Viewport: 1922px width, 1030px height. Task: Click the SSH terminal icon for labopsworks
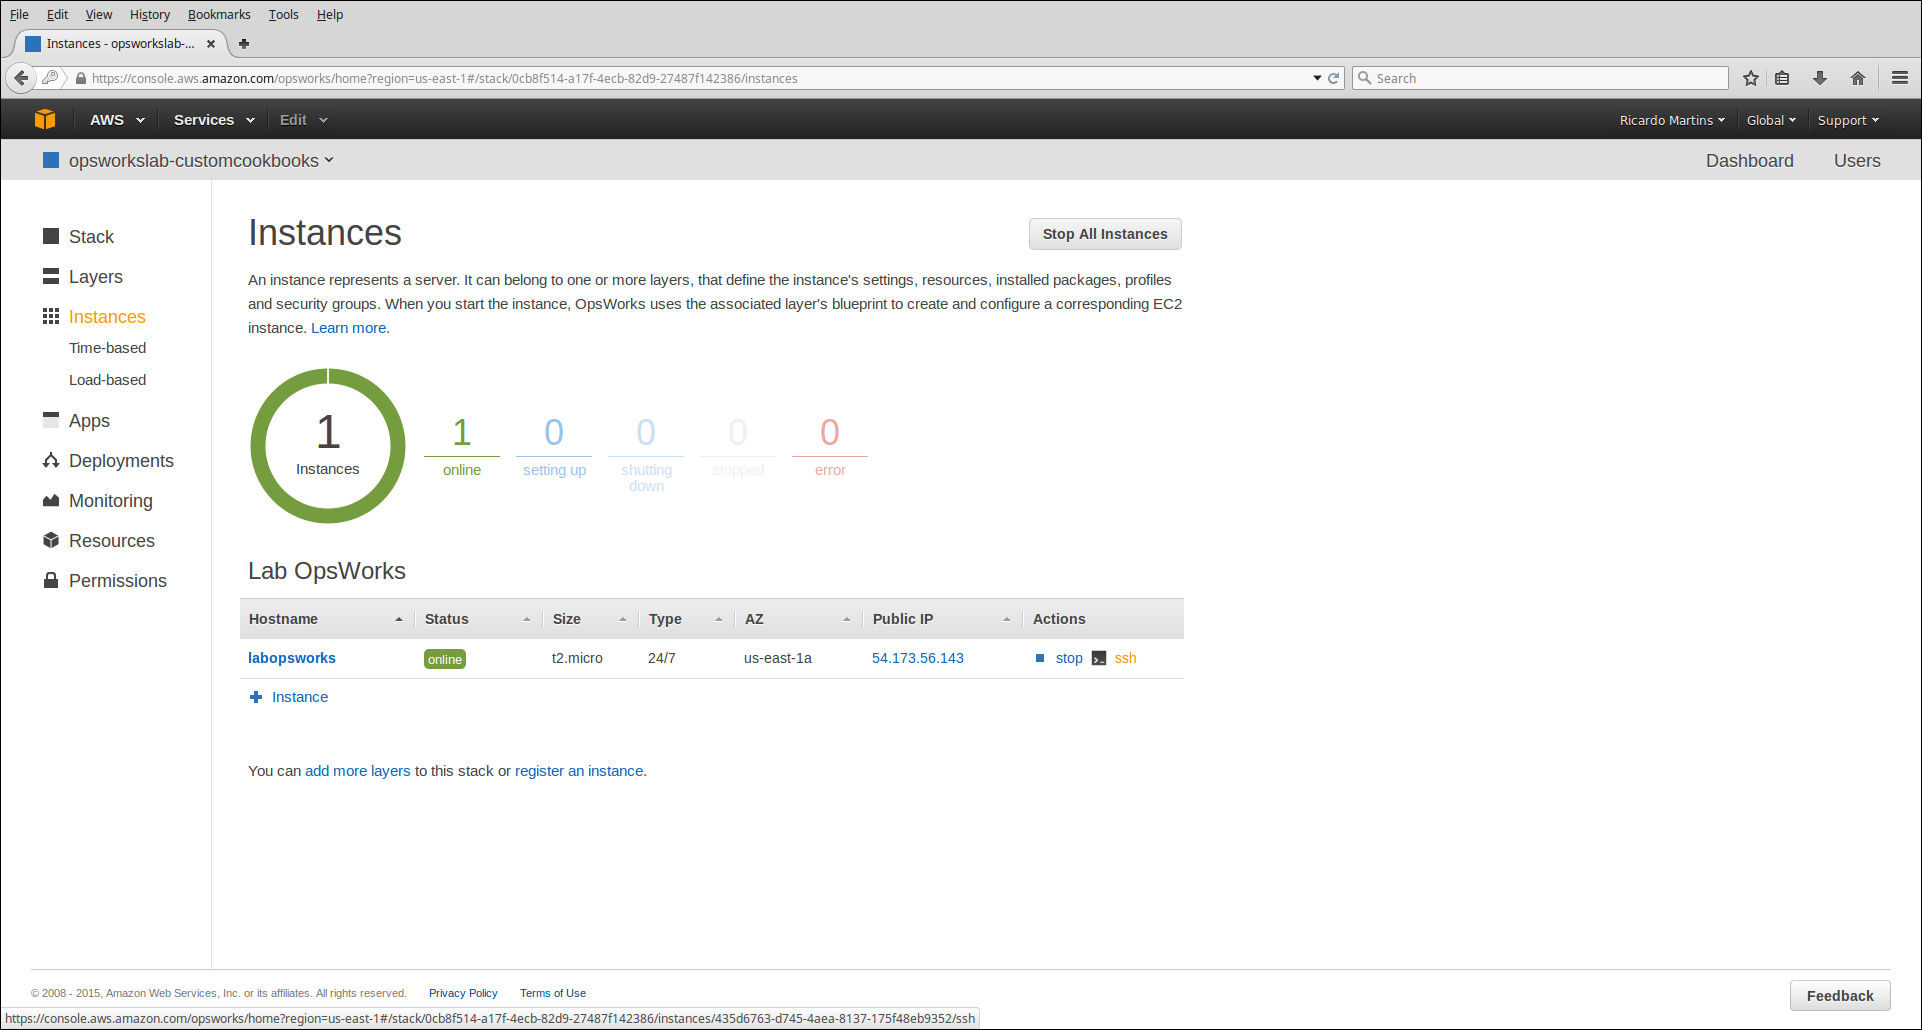(1099, 658)
